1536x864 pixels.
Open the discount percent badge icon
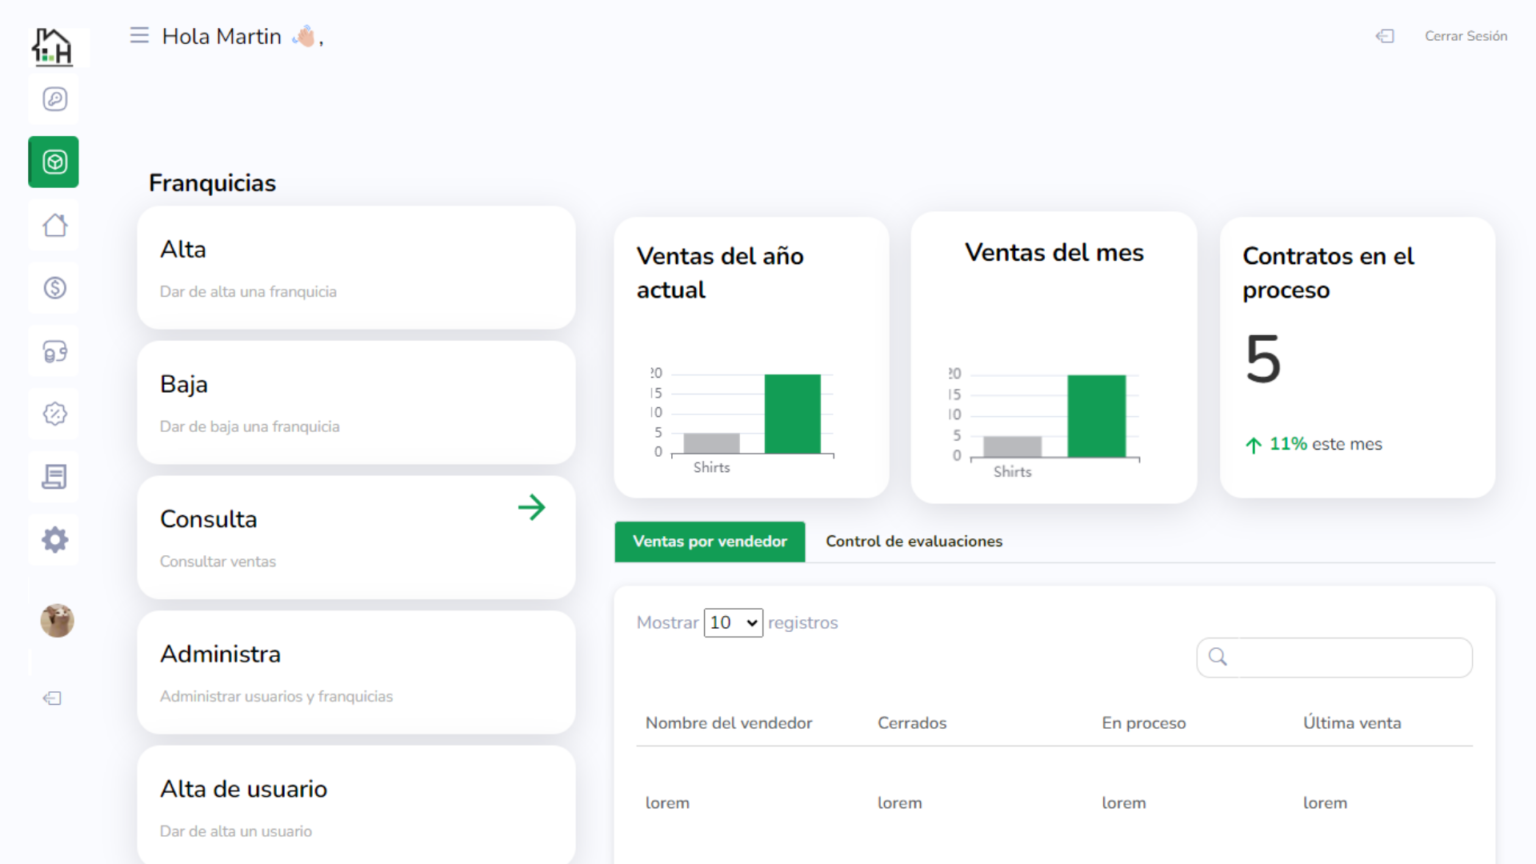[55, 414]
